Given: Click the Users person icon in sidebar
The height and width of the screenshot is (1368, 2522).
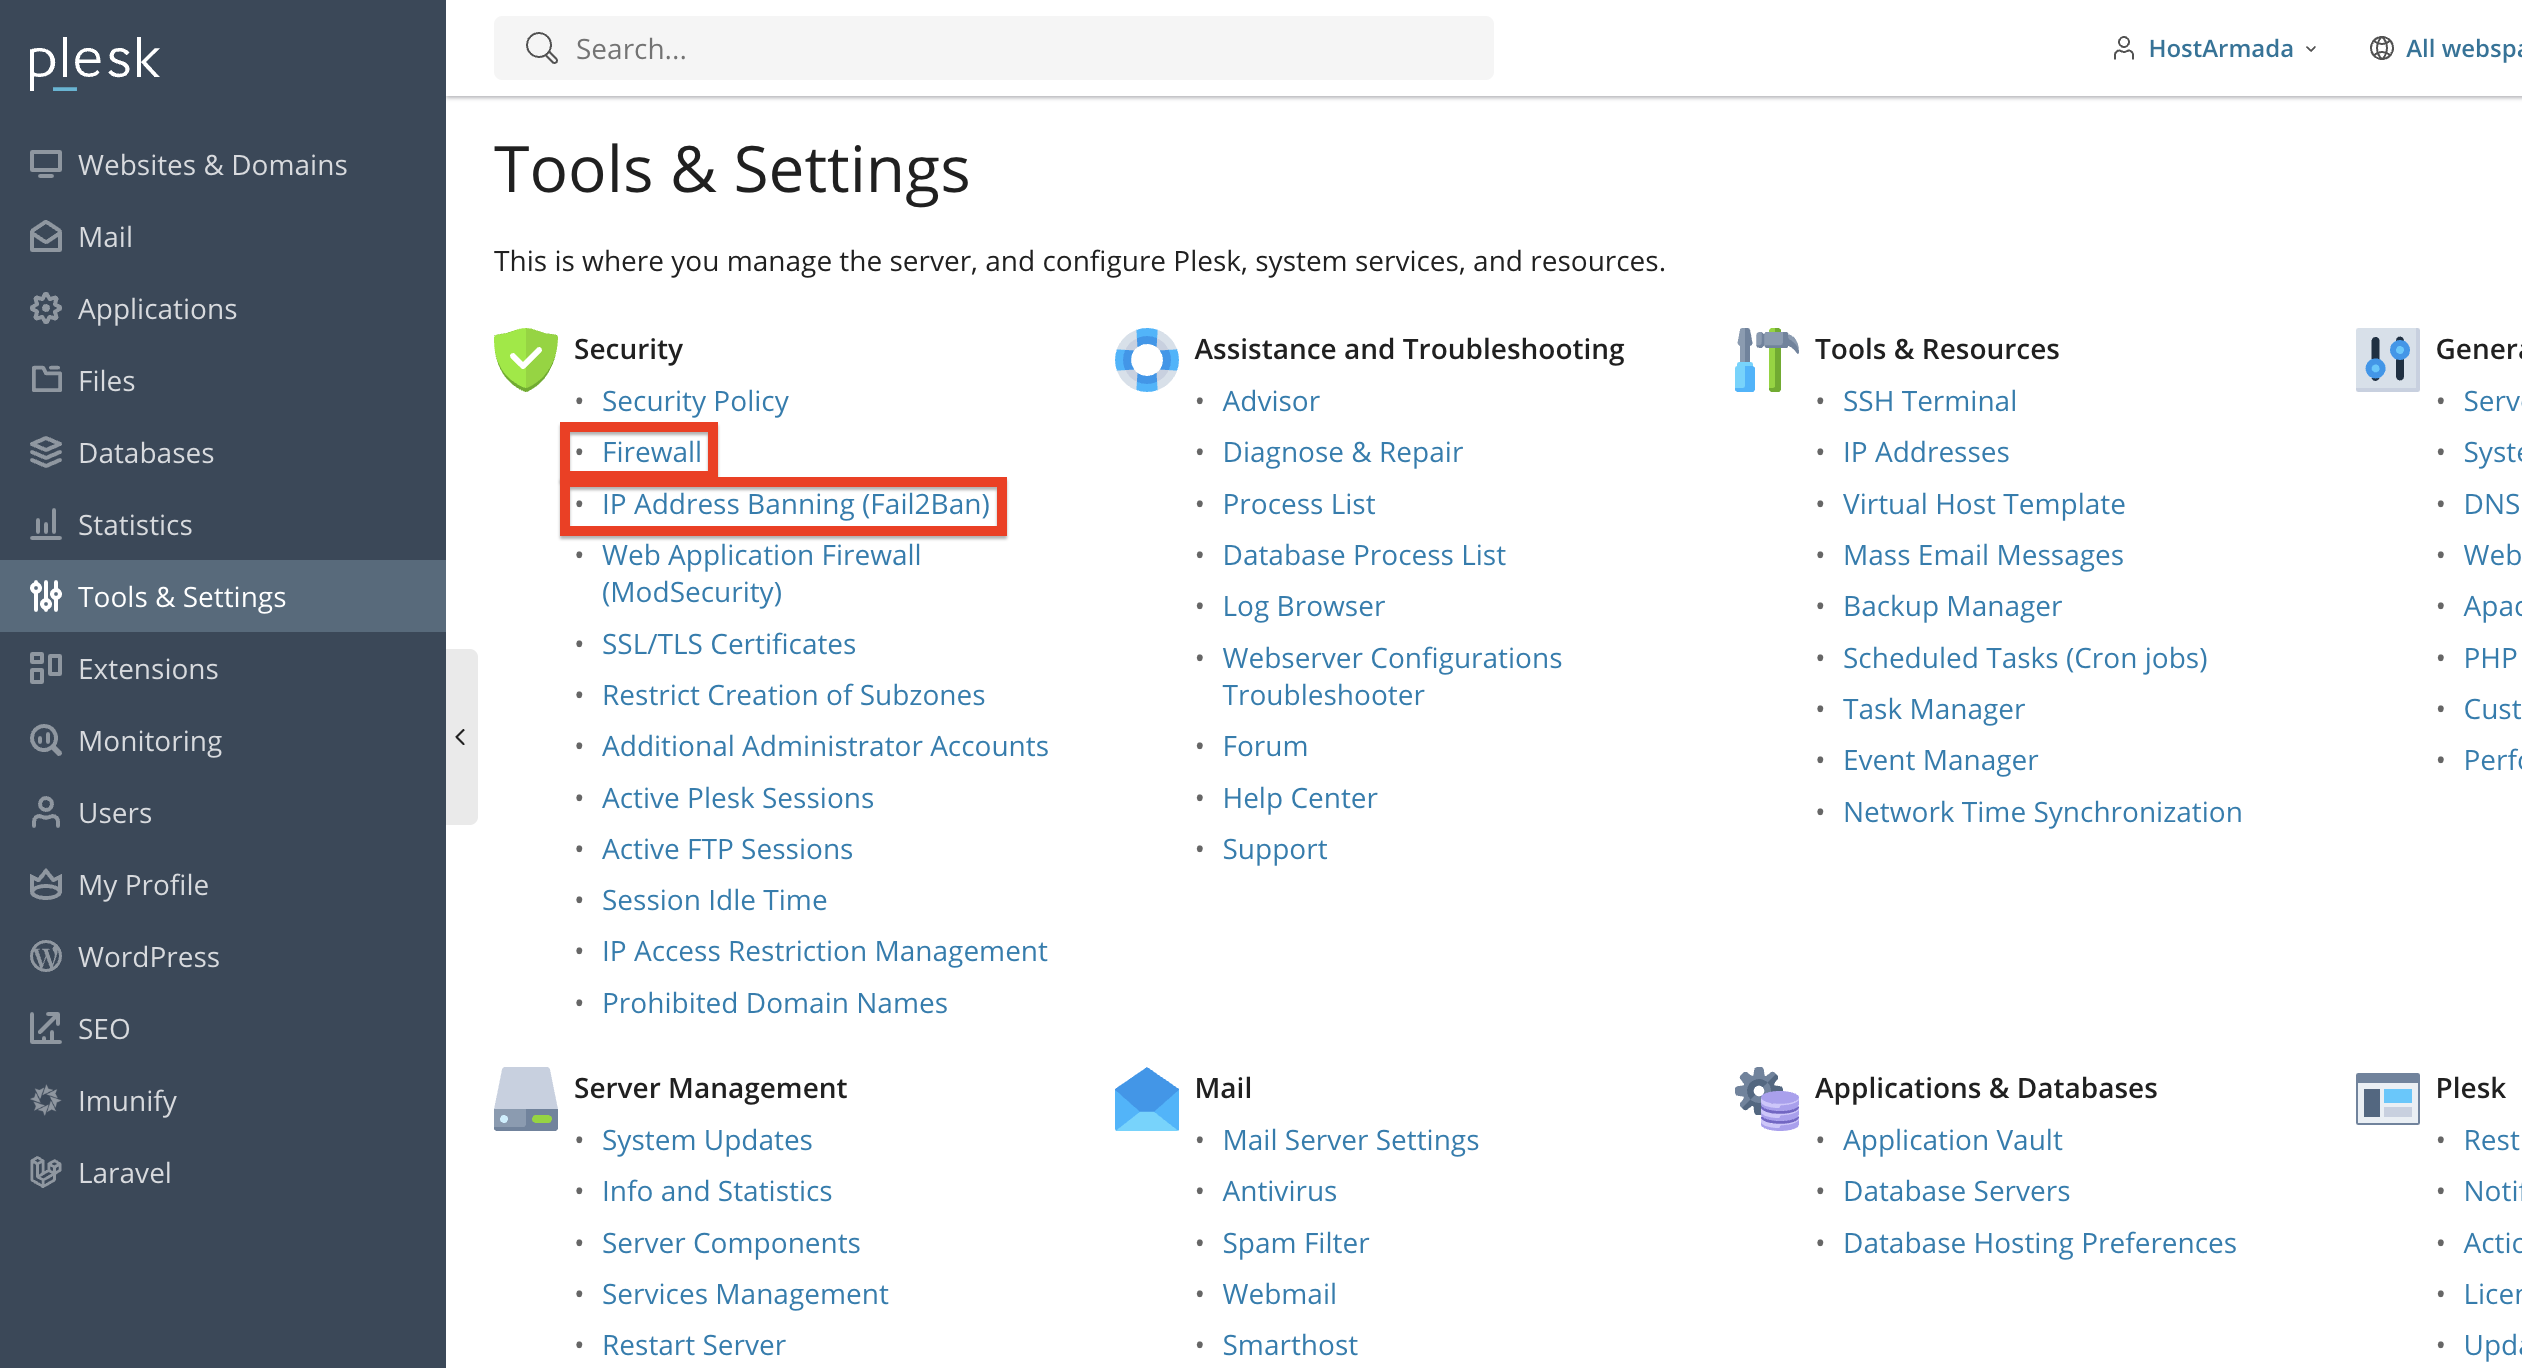Looking at the screenshot, I should click(46, 812).
